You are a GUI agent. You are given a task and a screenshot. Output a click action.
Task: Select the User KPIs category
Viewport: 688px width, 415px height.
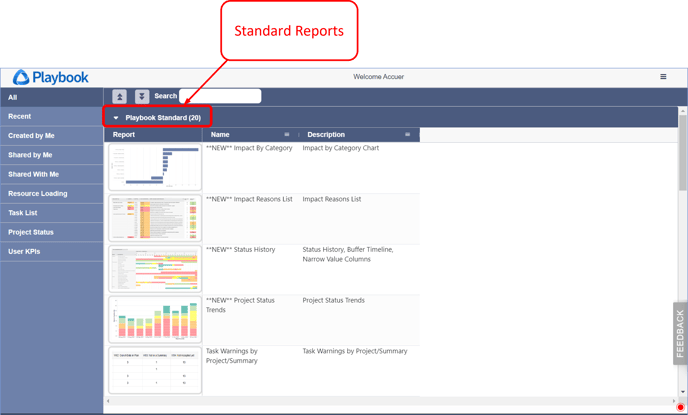(52, 252)
